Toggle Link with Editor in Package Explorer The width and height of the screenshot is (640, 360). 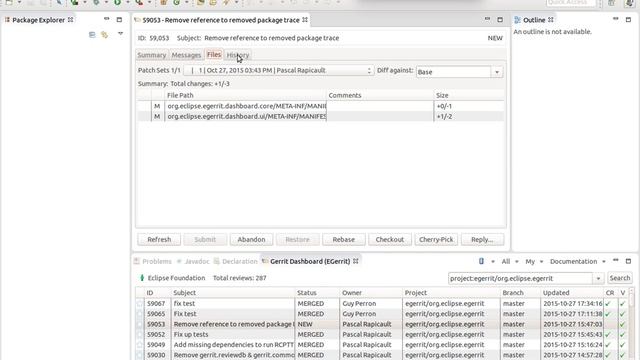pos(104,35)
